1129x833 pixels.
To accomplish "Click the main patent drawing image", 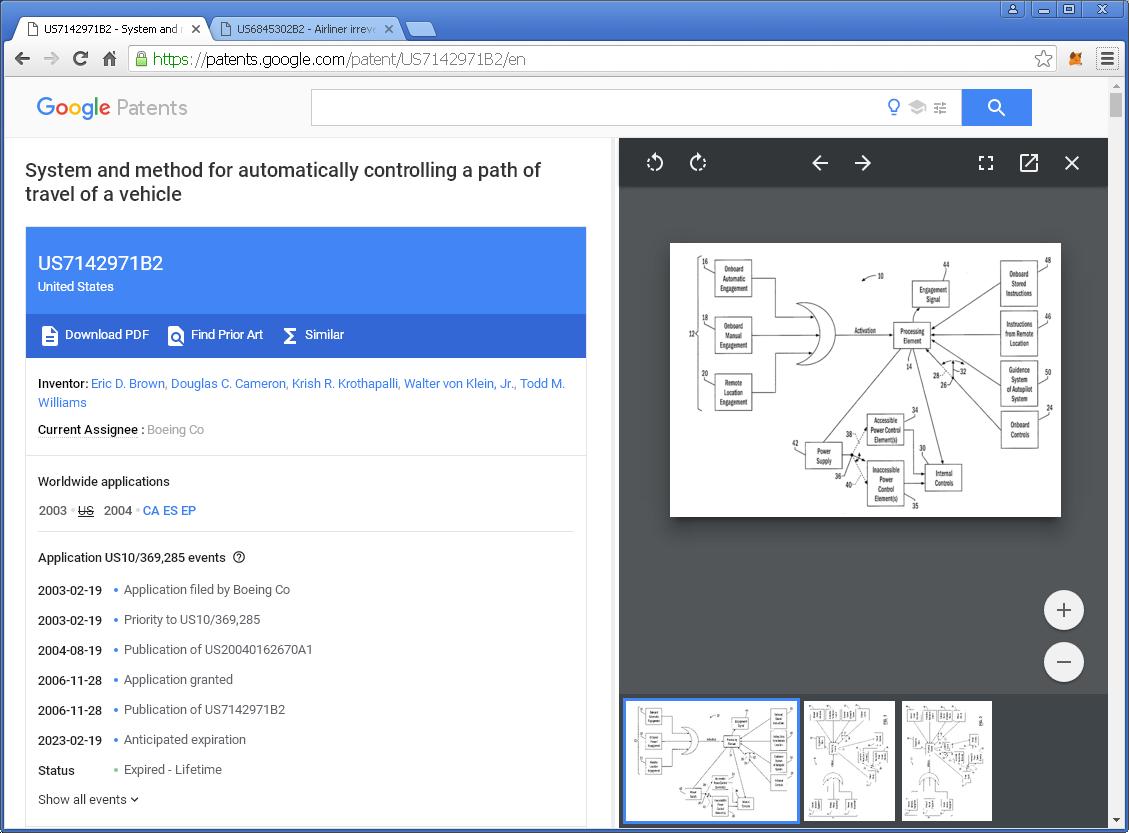I will [x=865, y=379].
